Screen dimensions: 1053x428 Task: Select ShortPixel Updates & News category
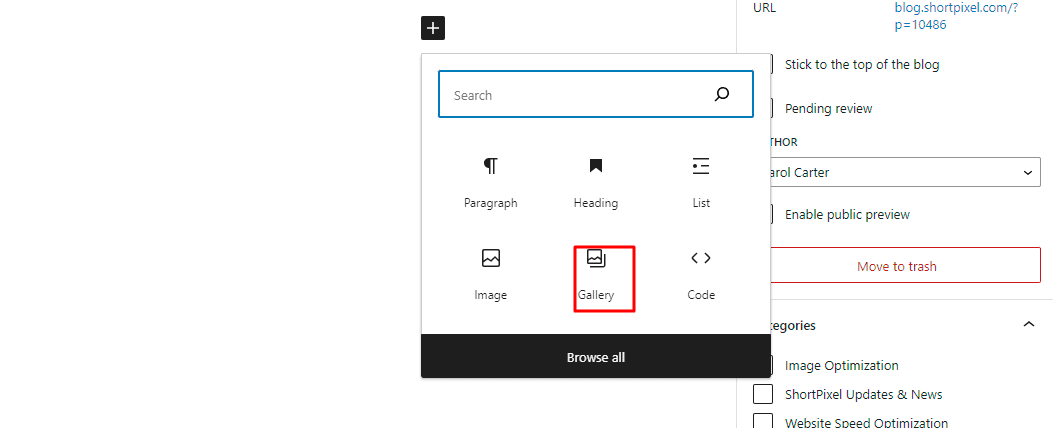(x=763, y=394)
